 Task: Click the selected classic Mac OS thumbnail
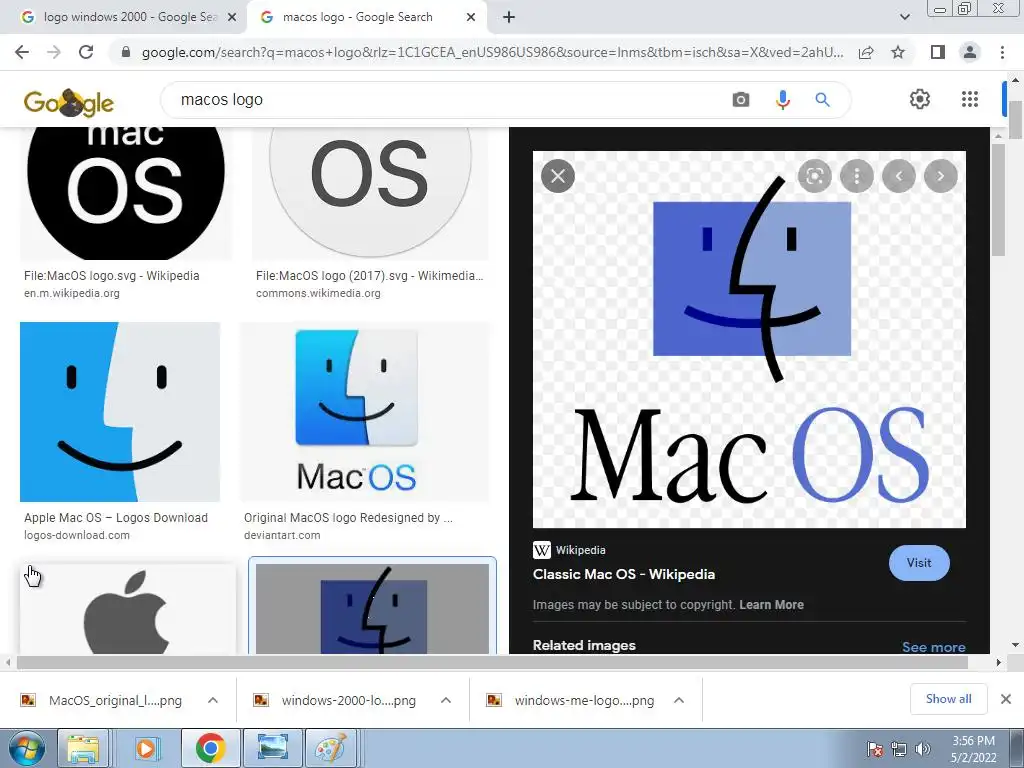tap(372, 609)
